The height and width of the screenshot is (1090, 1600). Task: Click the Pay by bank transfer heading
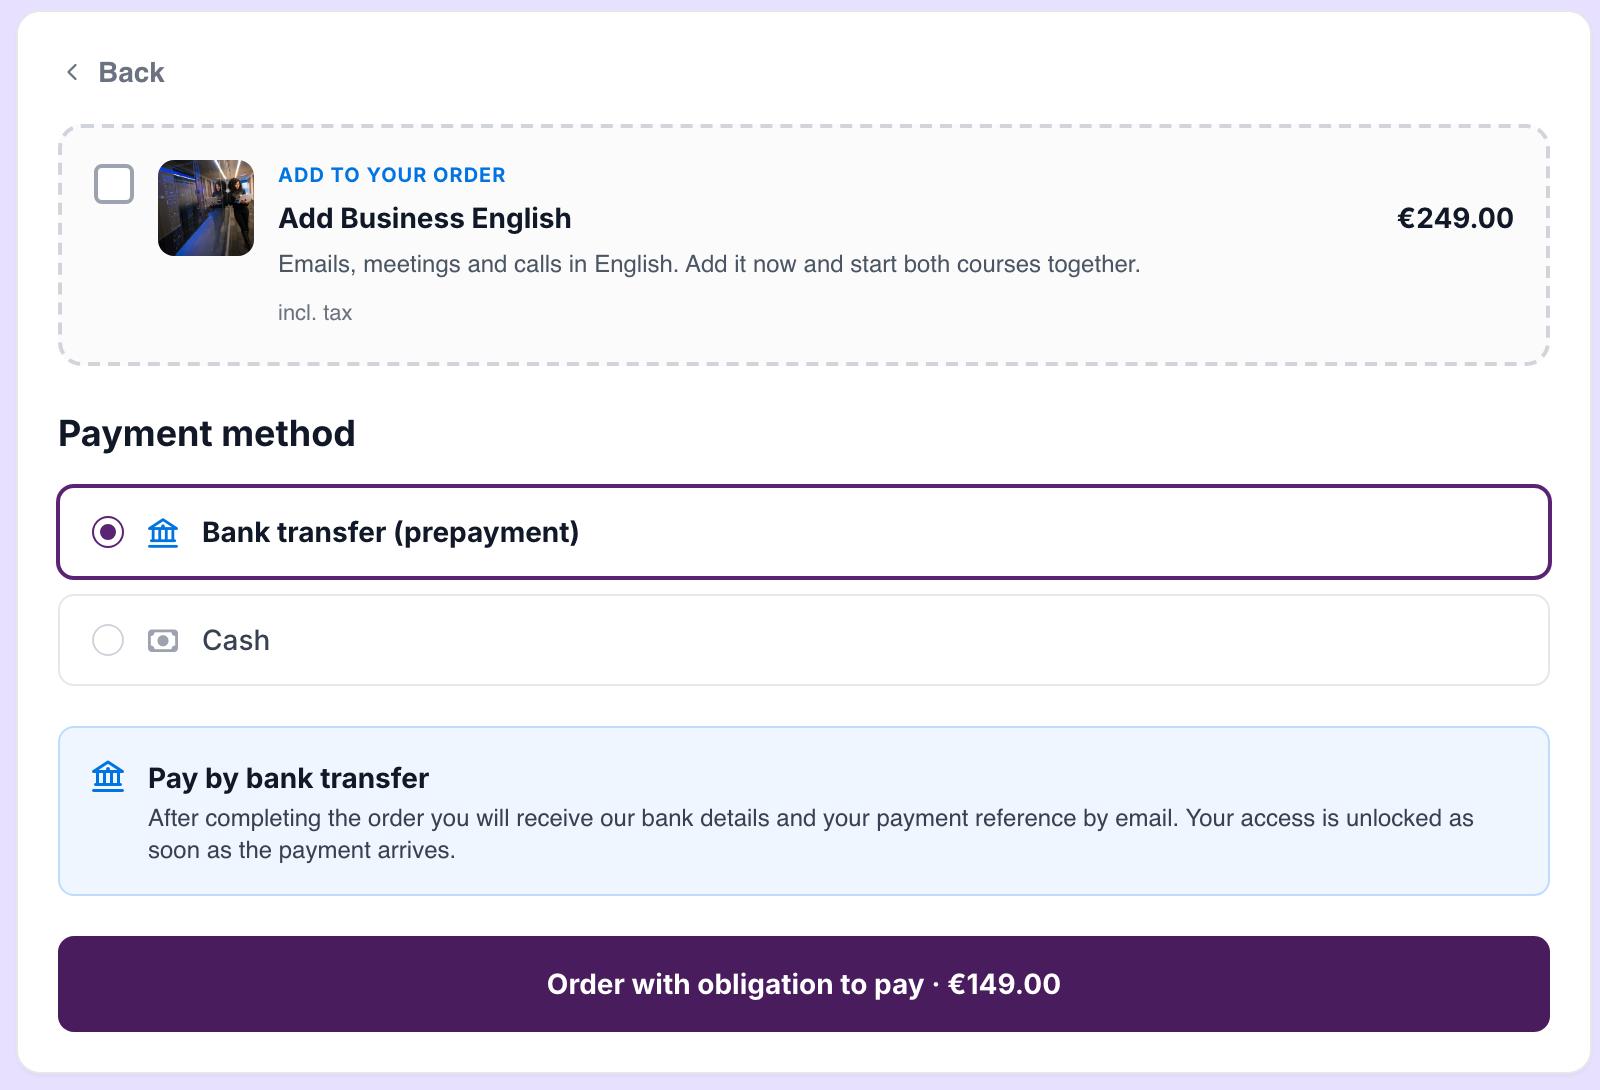click(x=288, y=778)
